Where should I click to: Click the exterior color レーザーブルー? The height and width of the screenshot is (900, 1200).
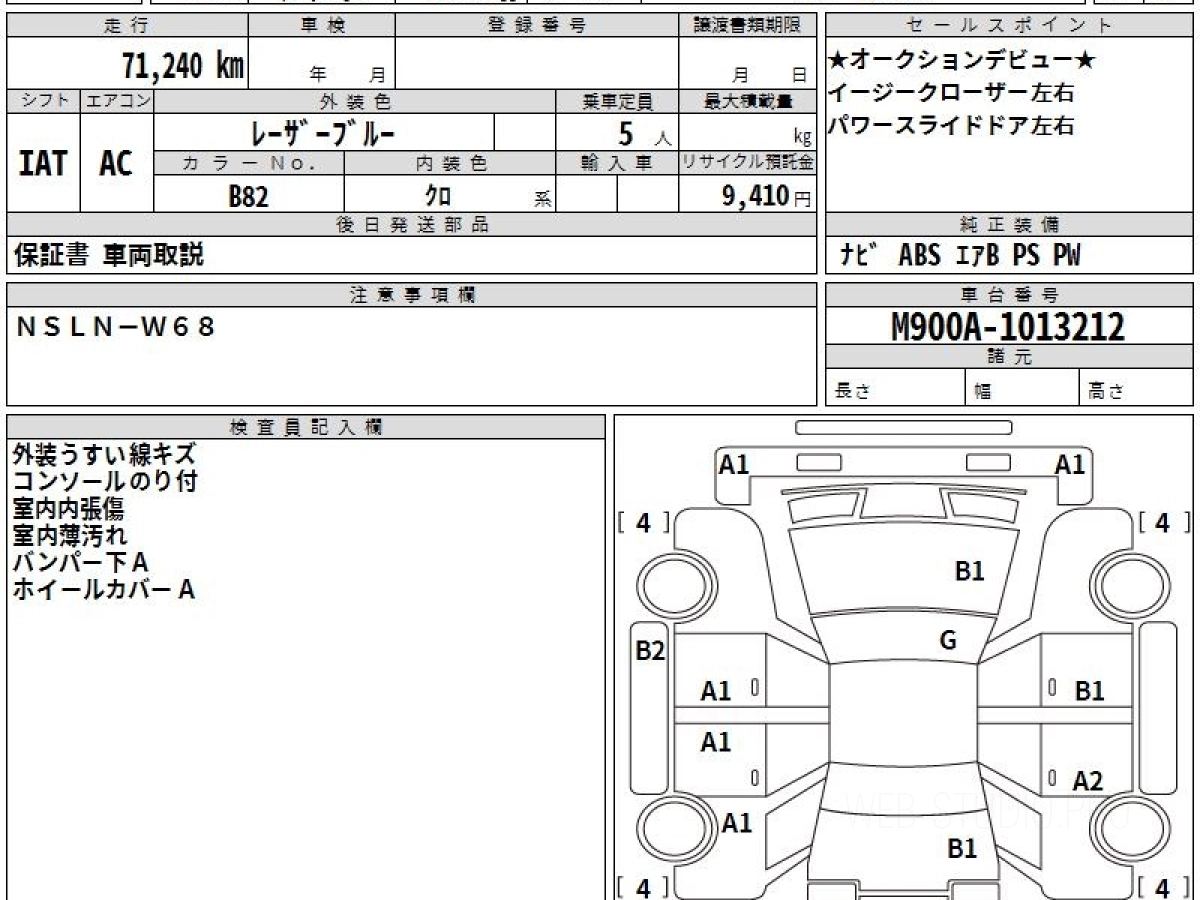322,132
